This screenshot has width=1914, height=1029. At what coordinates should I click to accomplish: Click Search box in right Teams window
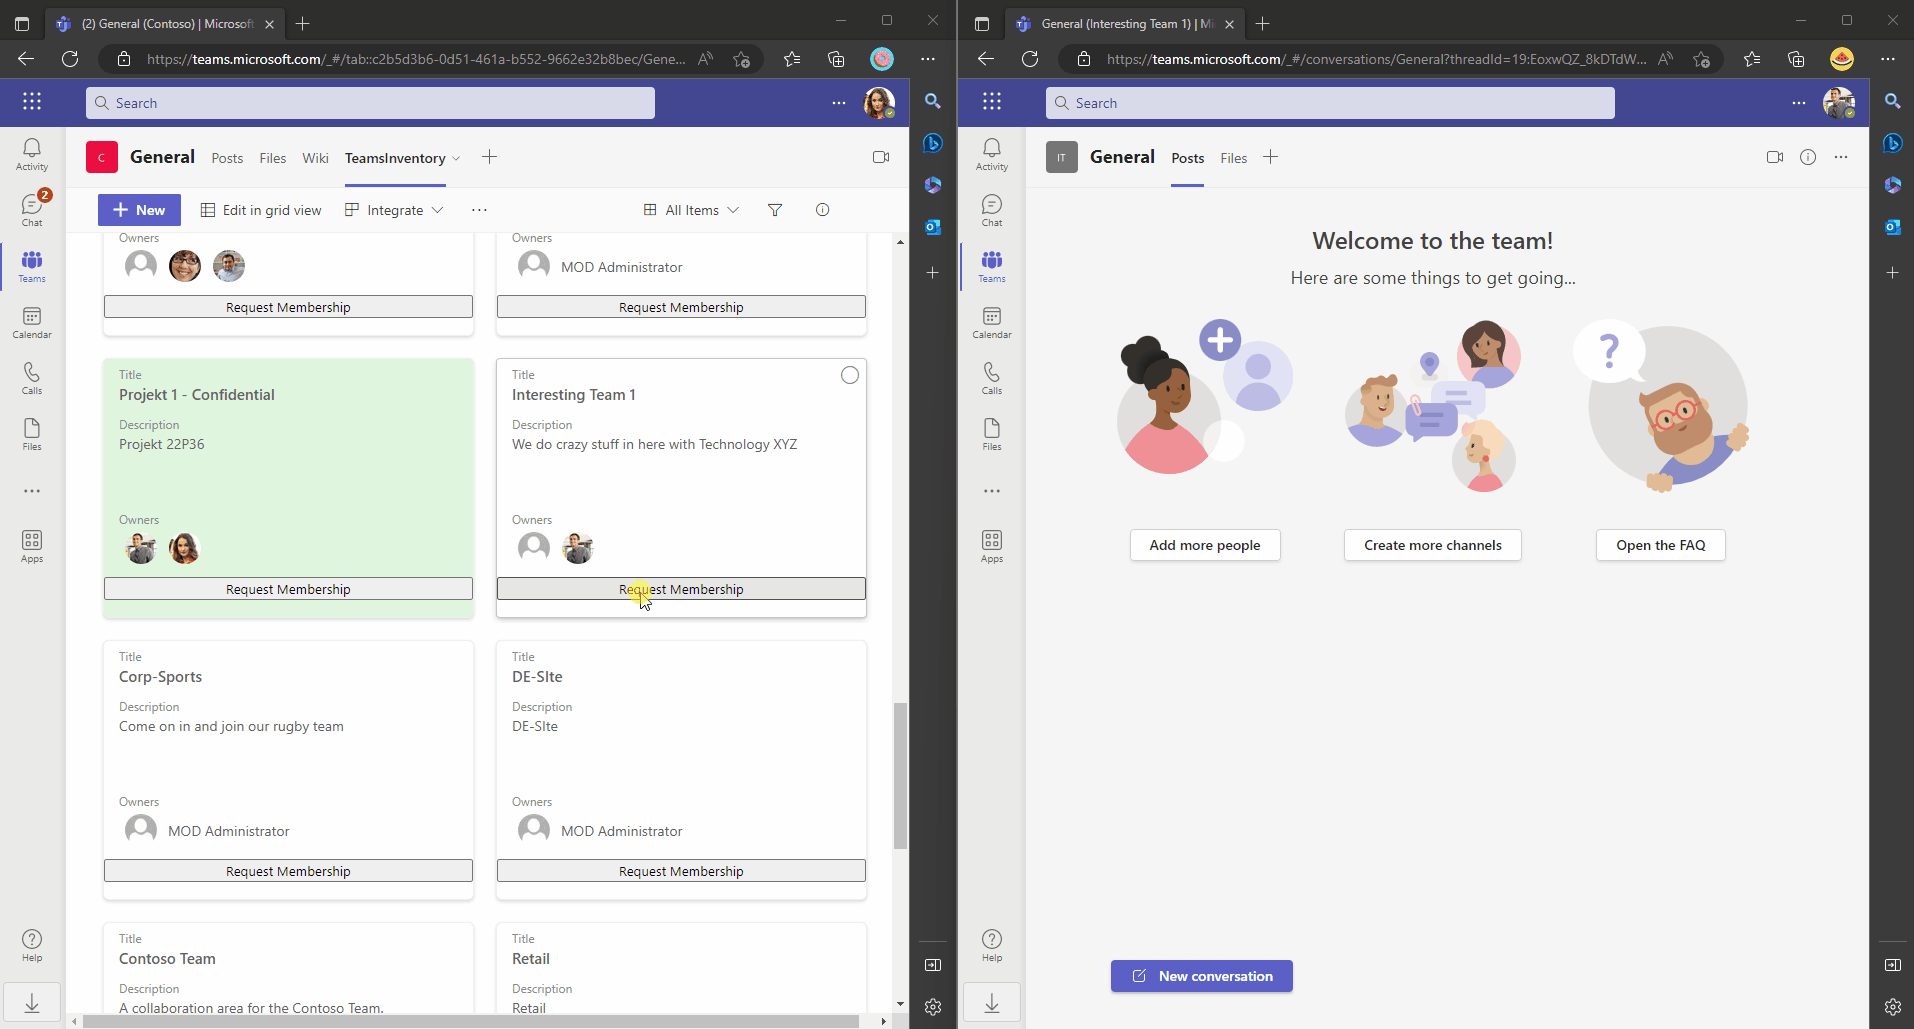point(1330,103)
